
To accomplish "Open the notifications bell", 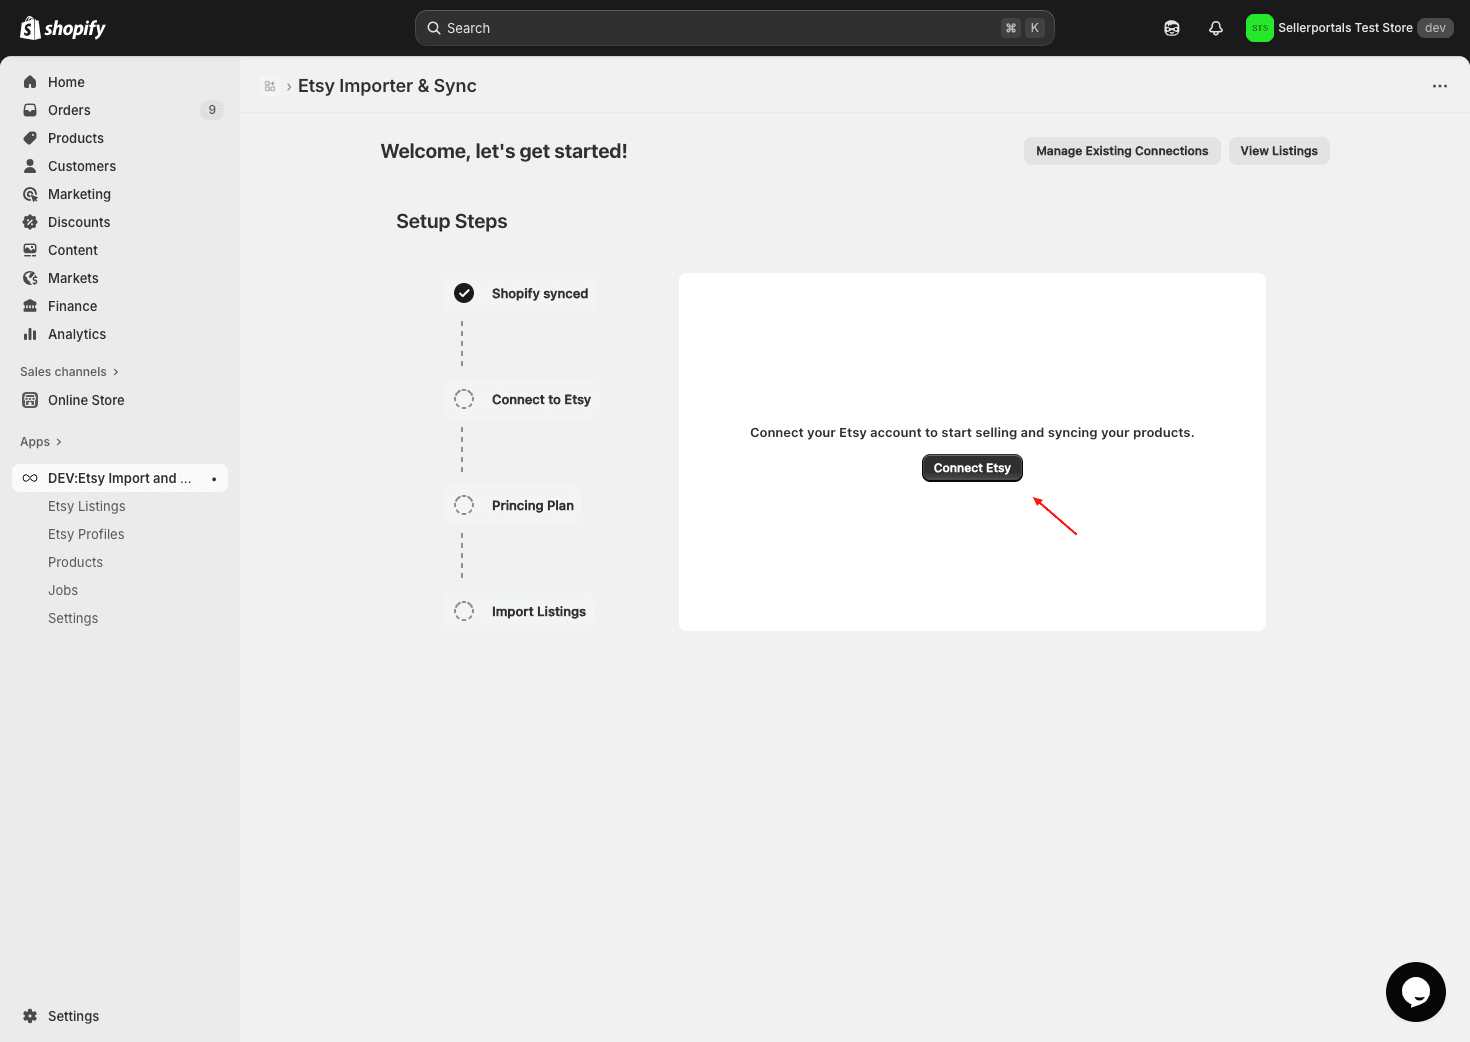I will 1216,28.
